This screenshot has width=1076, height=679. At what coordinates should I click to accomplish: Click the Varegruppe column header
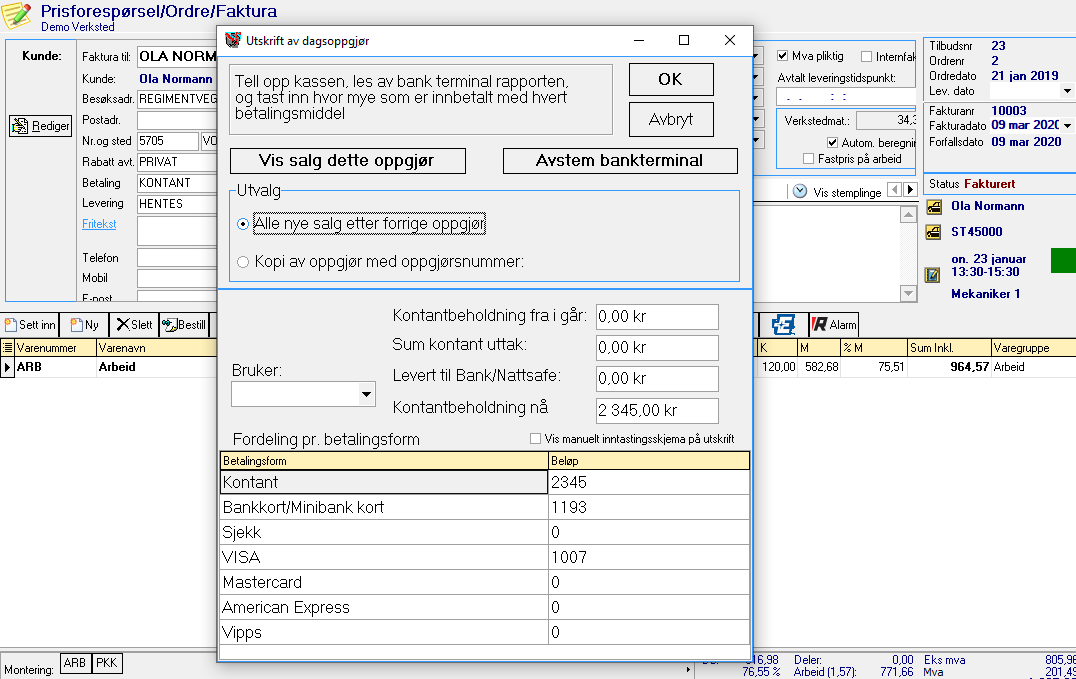(x=1033, y=348)
